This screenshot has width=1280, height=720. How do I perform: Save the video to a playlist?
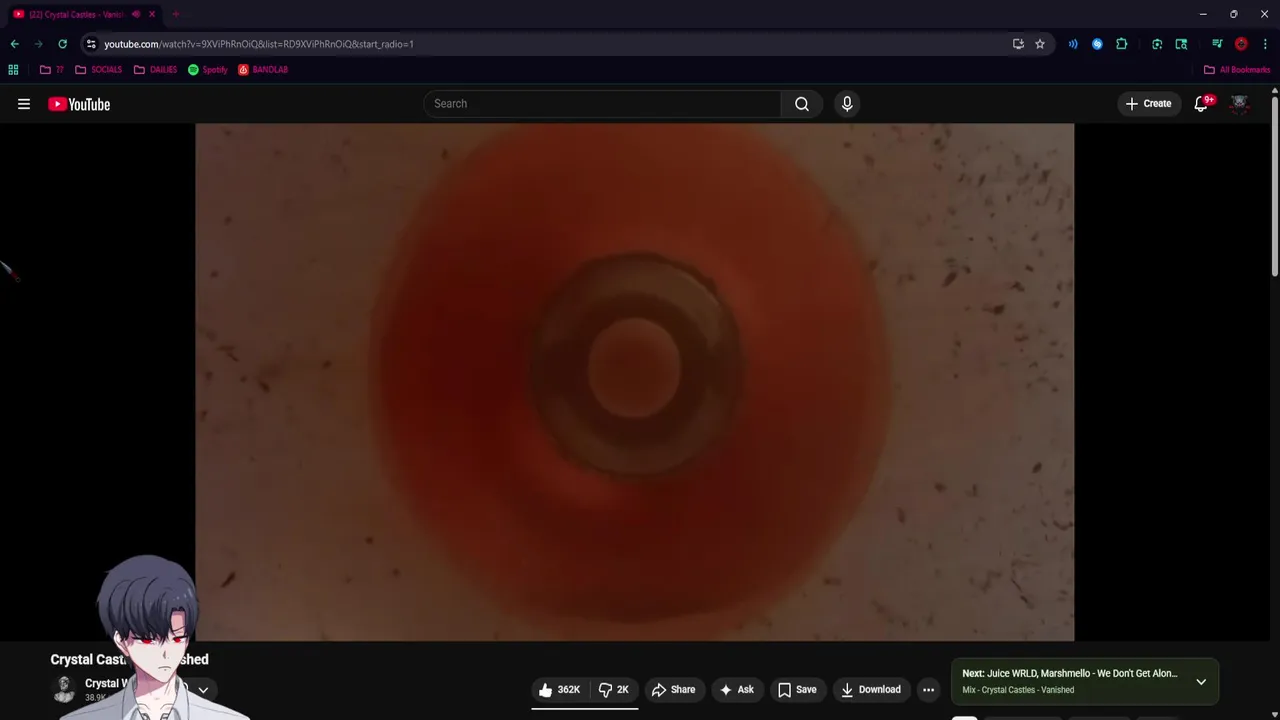pyautogui.click(x=797, y=690)
